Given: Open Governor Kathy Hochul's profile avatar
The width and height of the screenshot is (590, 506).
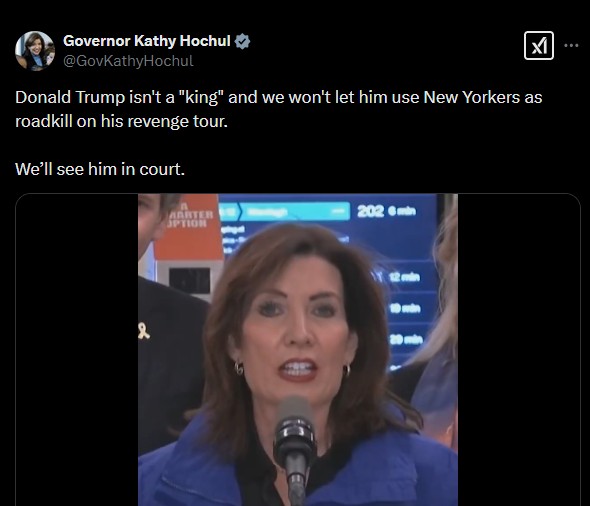Looking at the screenshot, I should point(35,51).
